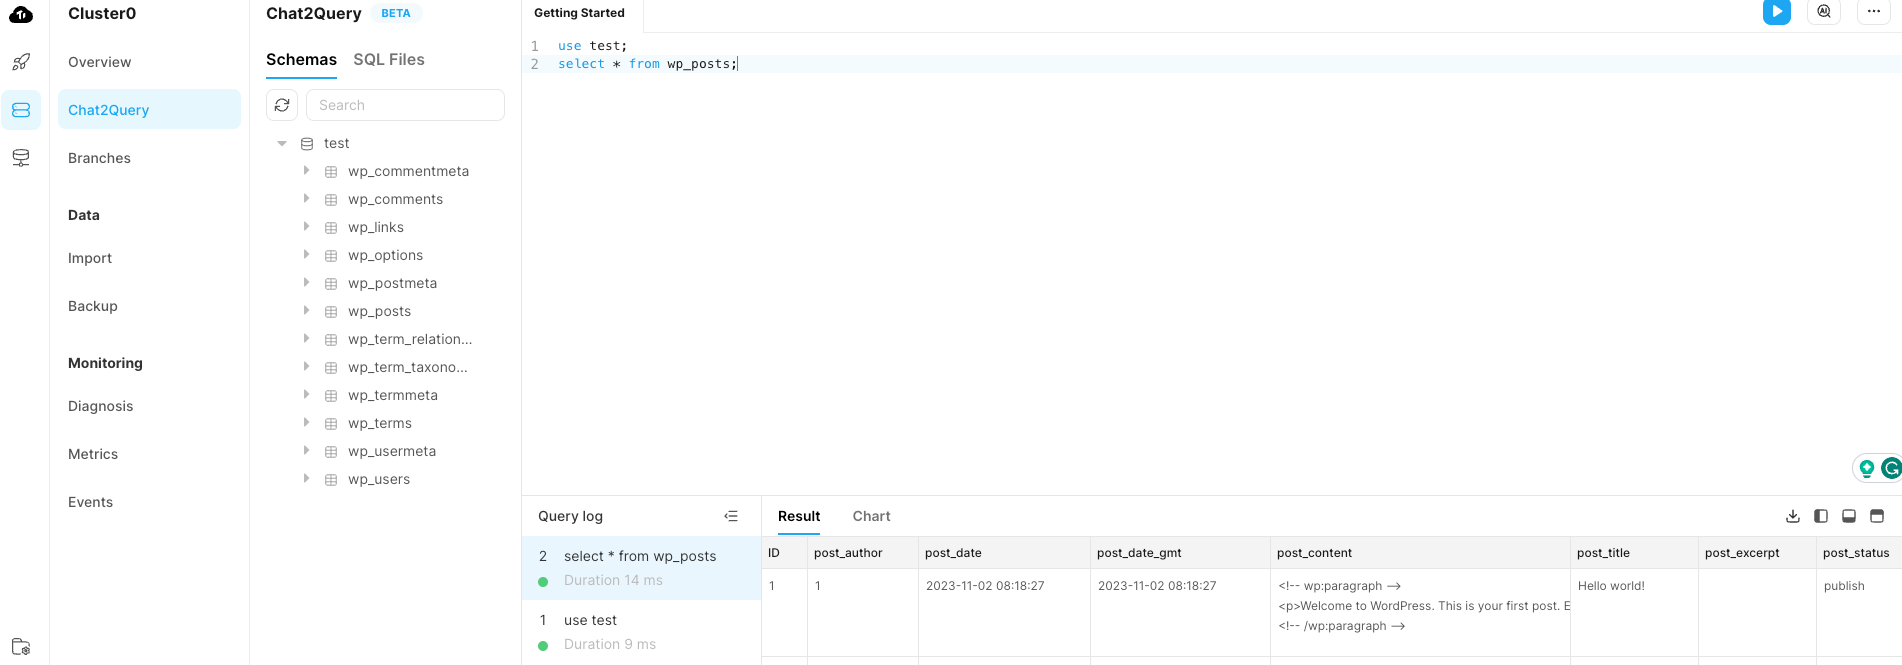Open the data service icon in sidebar
This screenshot has height=665, width=1902.
(21, 158)
